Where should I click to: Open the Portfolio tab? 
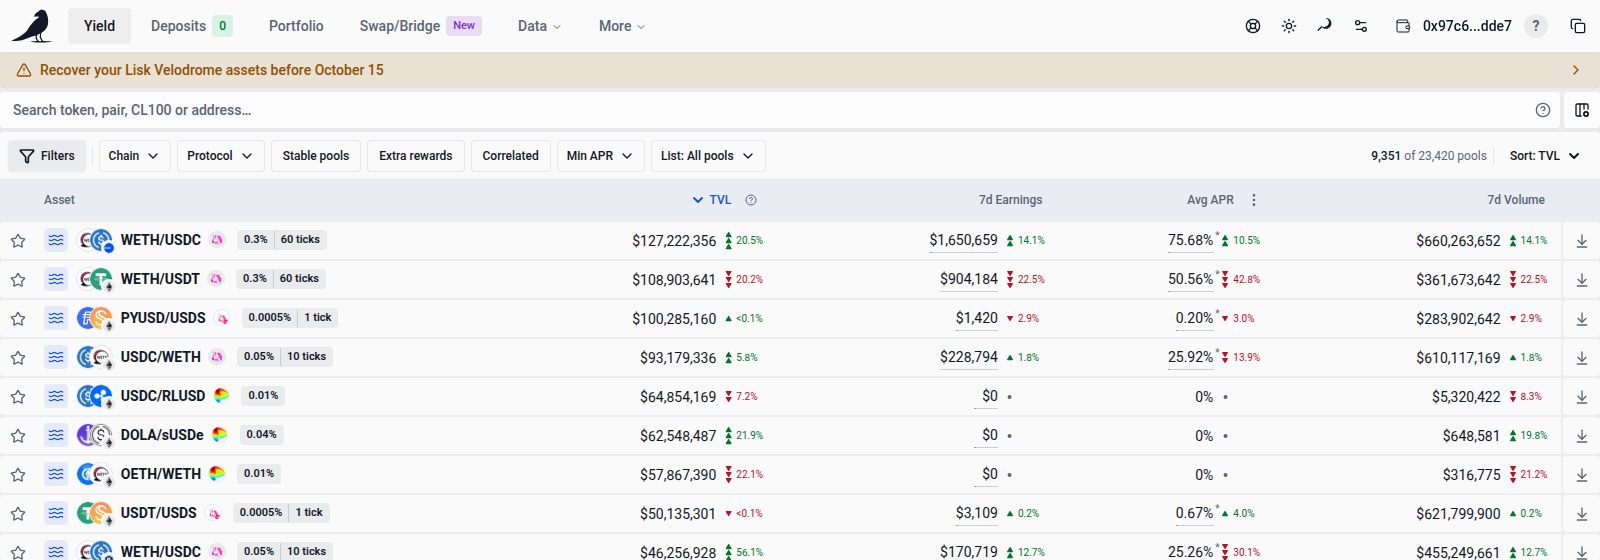(x=296, y=26)
